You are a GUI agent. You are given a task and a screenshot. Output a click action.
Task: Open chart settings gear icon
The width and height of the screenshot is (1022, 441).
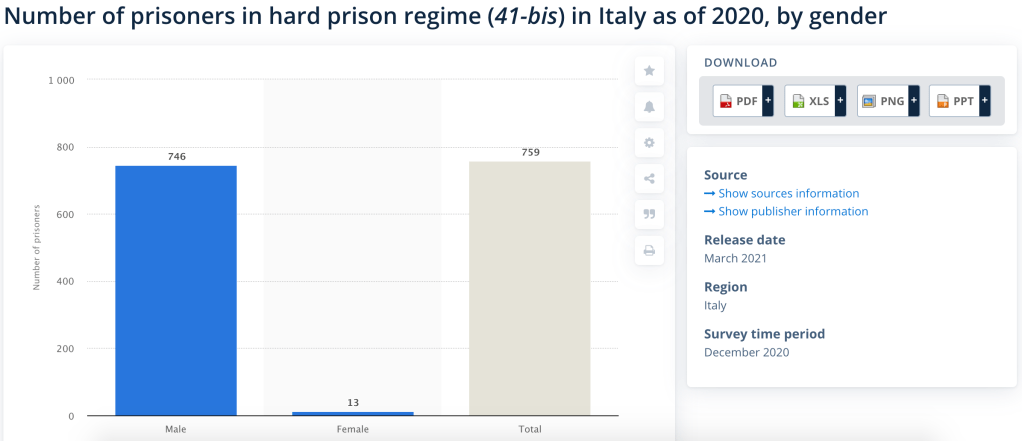tap(649, 143)
